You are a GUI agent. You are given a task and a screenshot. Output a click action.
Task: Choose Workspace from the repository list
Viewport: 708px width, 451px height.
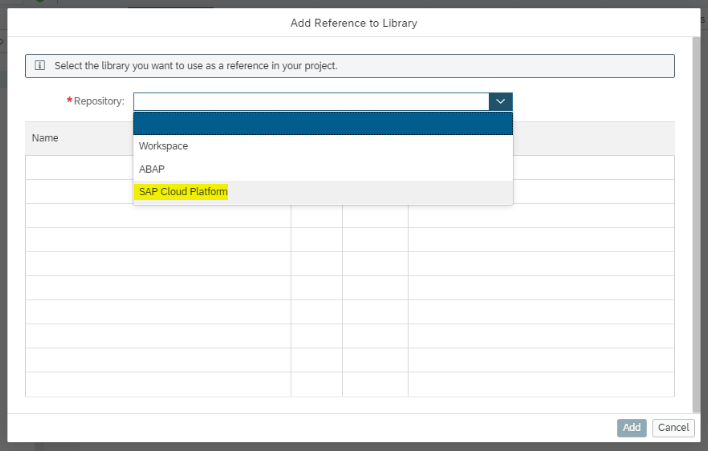point(323,146)
